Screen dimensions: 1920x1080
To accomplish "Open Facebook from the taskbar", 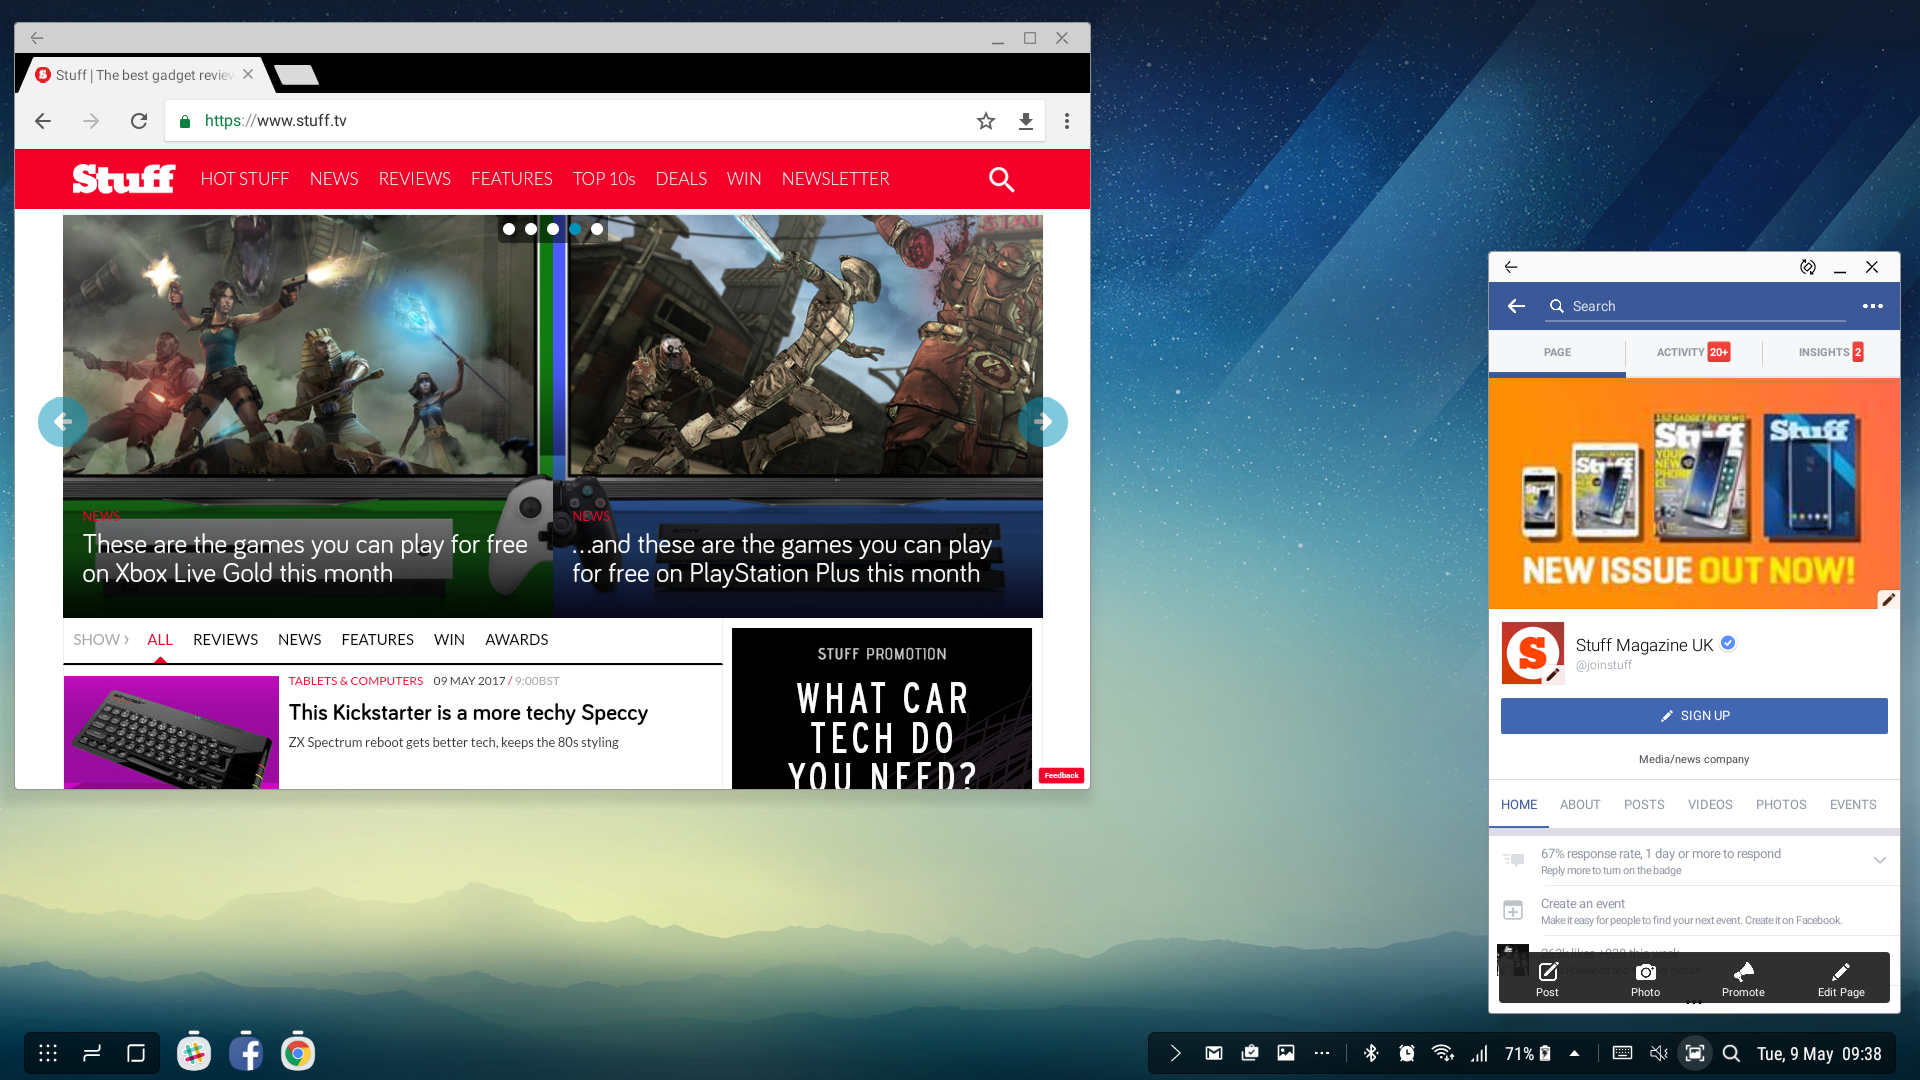I will pos(246,1053).
